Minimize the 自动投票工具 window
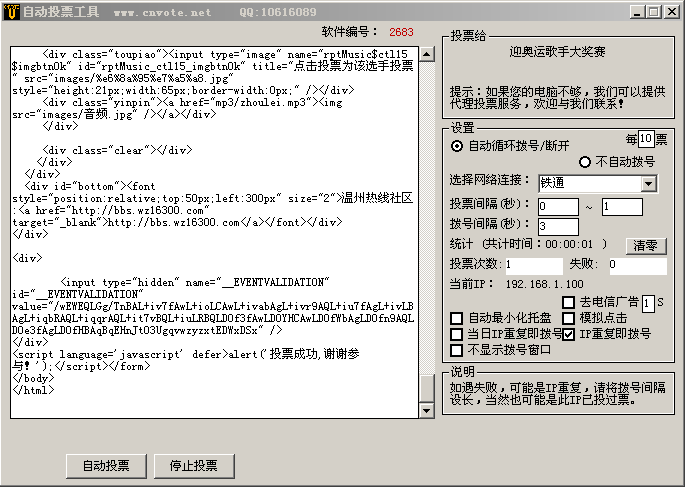Screen dimensions: 685x487 coord(636,12)
